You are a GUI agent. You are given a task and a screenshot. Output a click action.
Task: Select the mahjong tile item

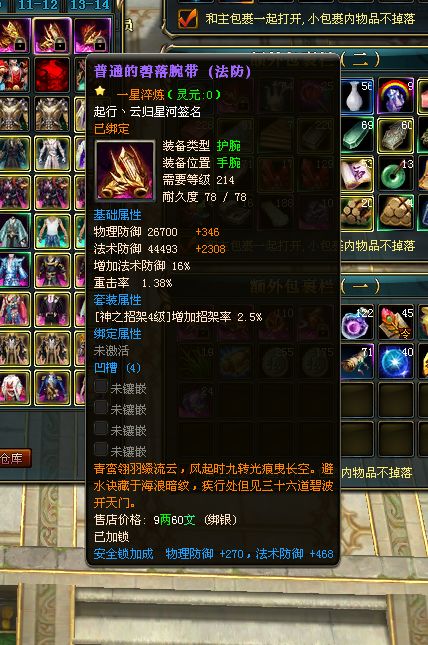[x=357, y=174]
